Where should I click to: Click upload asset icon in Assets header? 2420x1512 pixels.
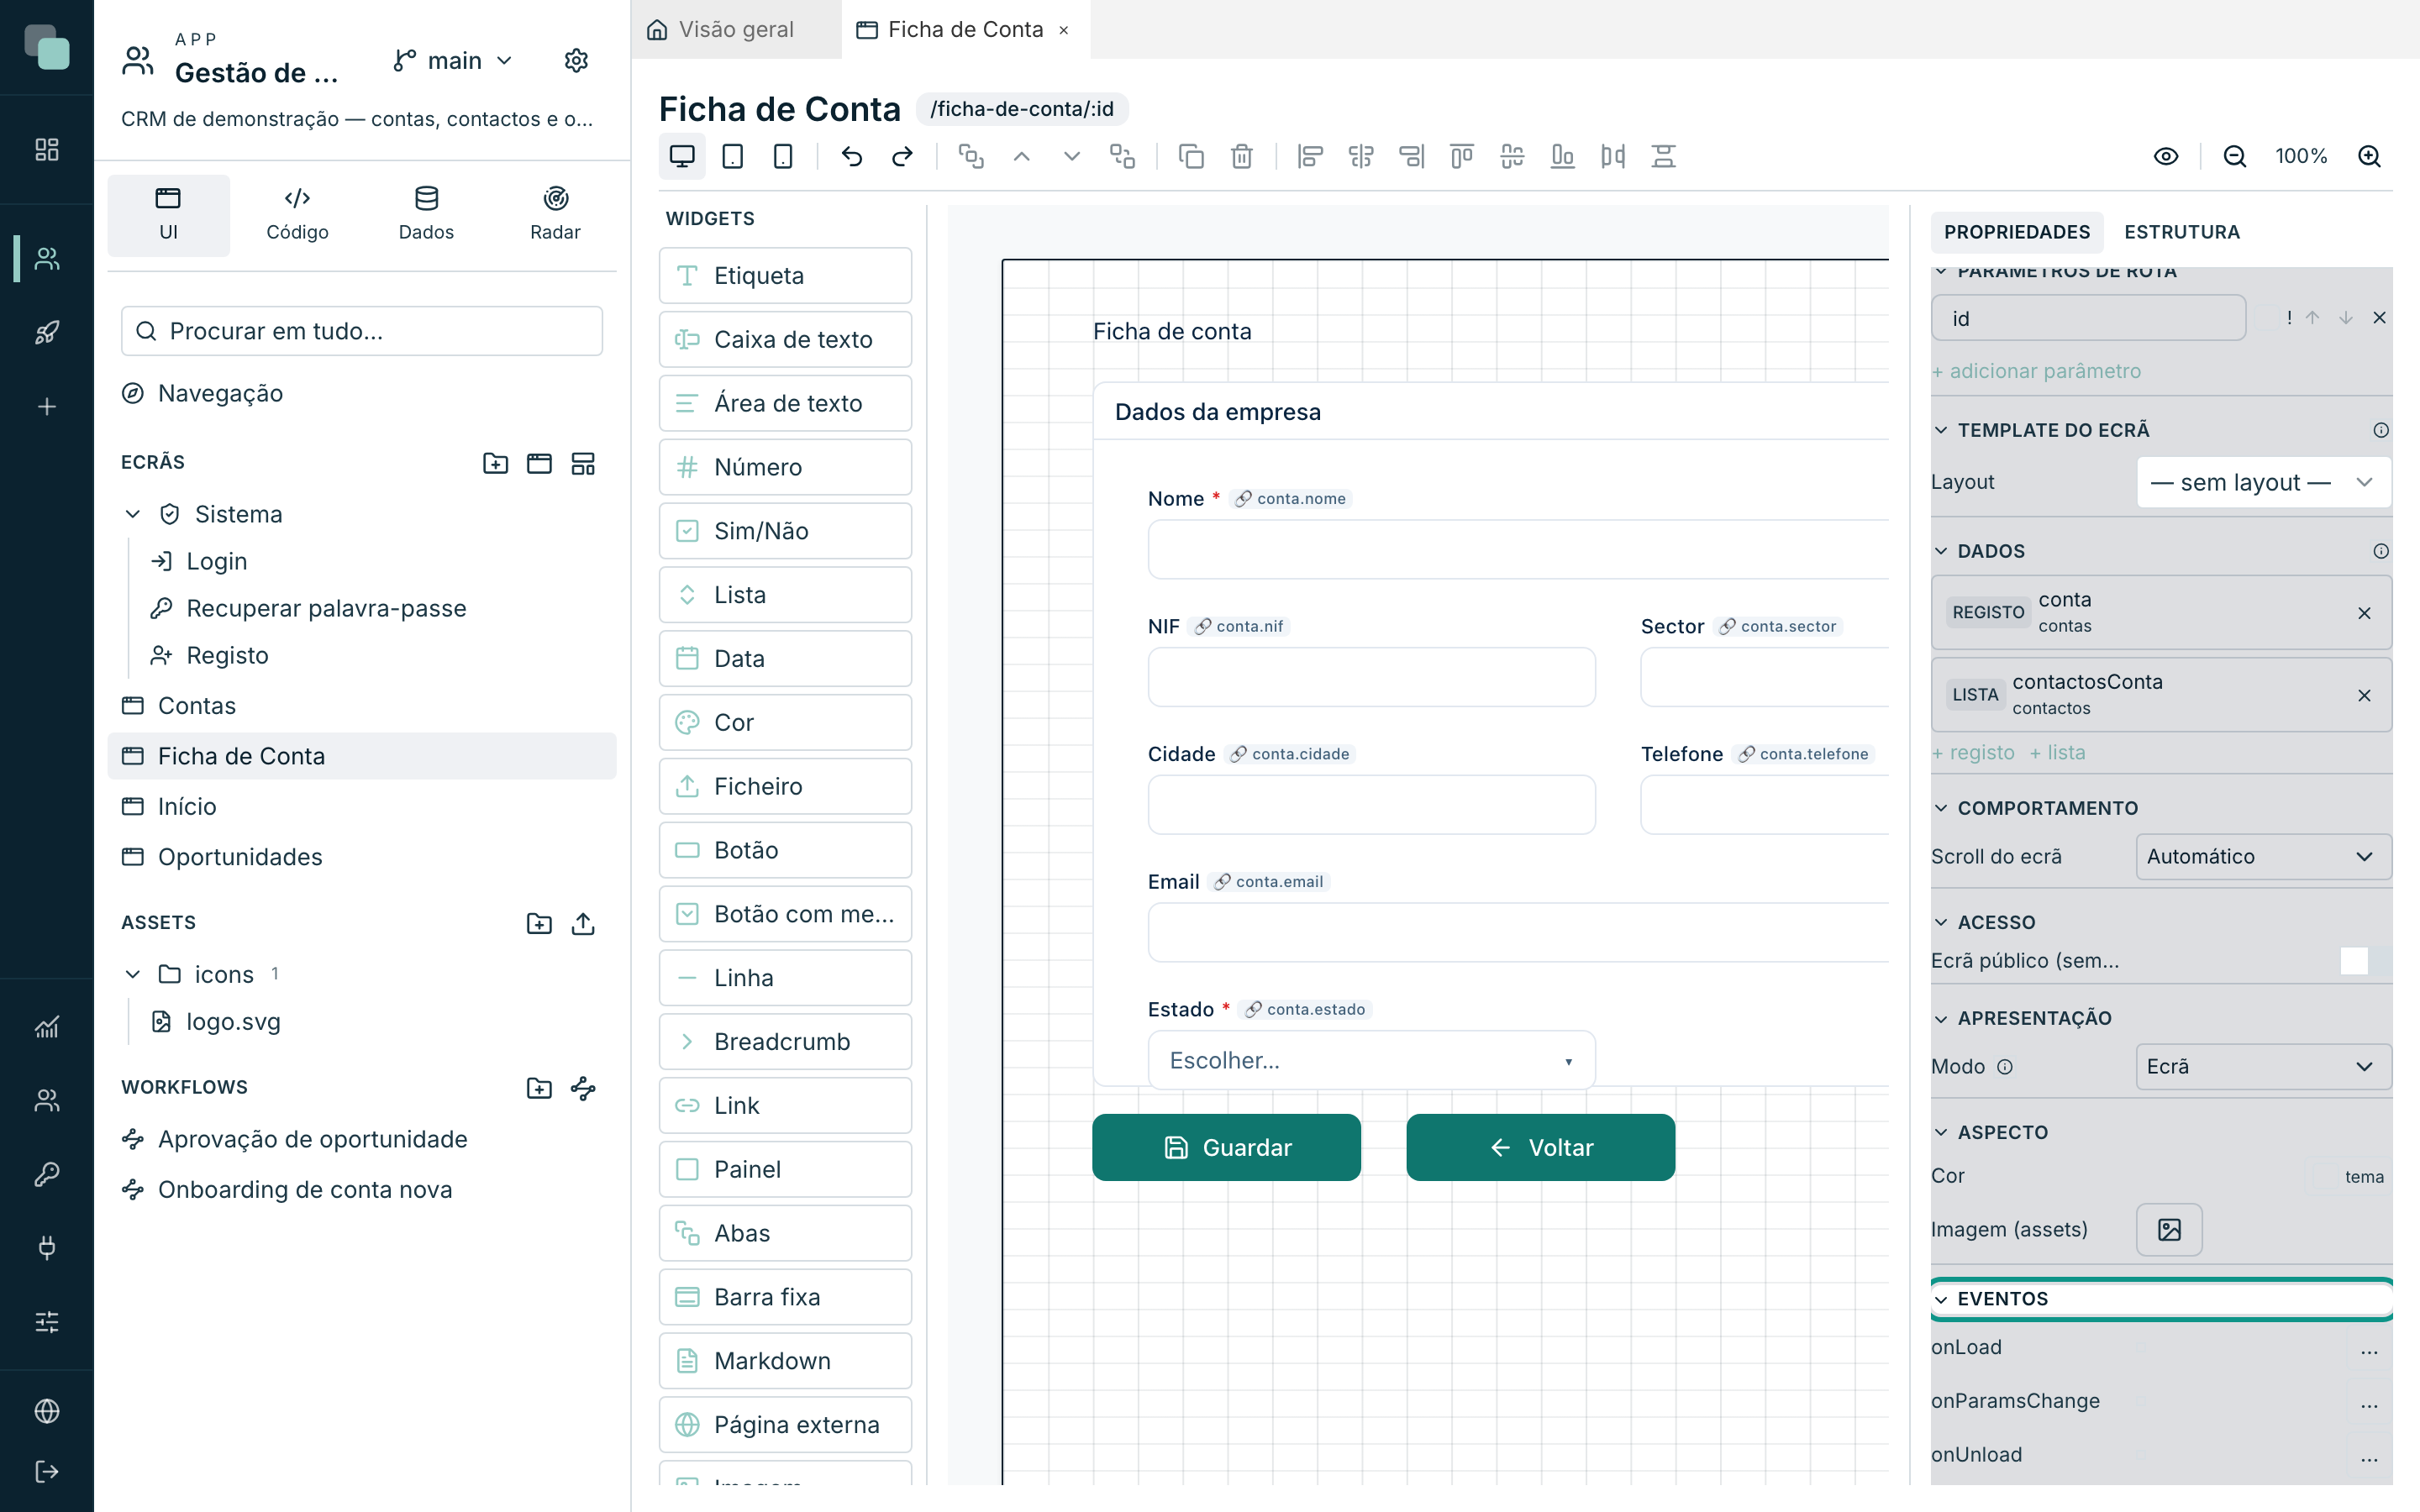click(x=583, y=923)
